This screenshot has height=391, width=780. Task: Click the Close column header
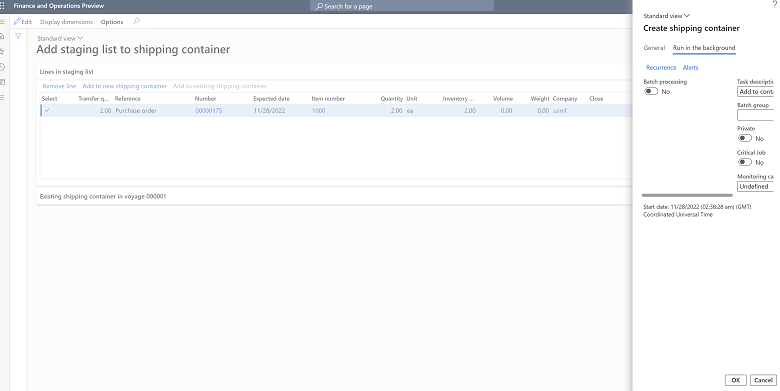point(596,98)
